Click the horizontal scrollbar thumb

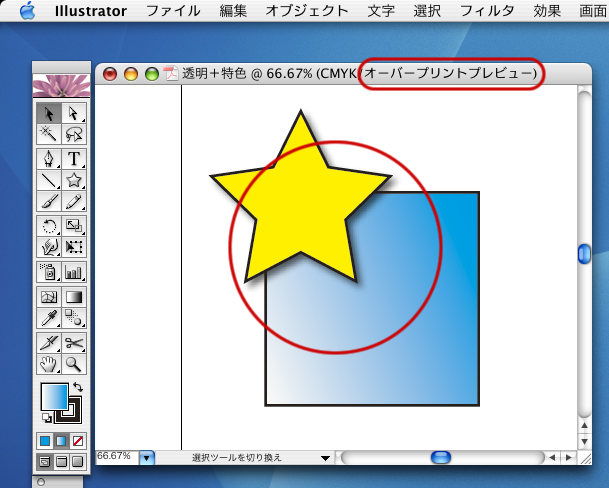[441, 457]
